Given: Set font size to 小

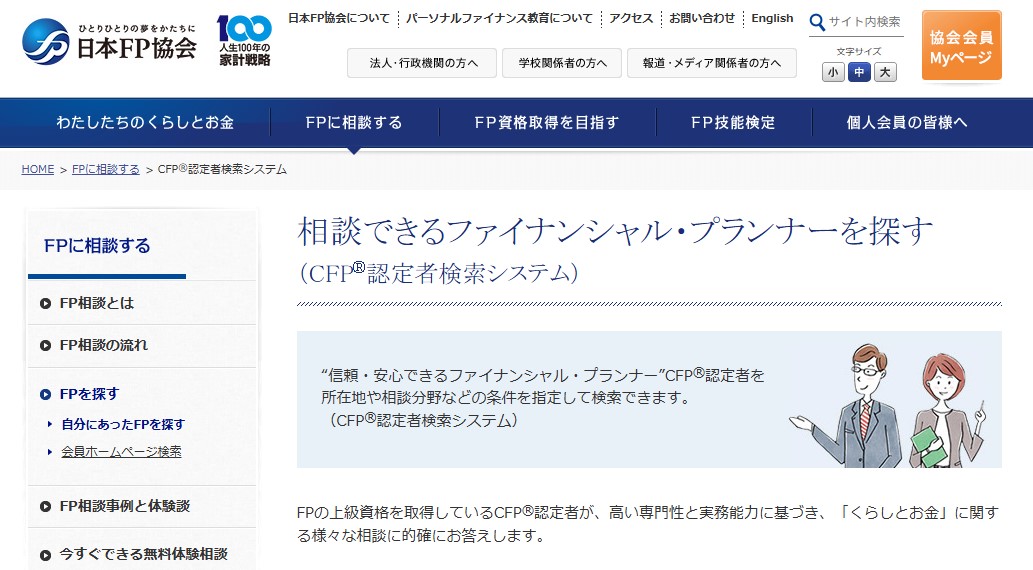Looking at the screenshot, I should coord(833,72).
